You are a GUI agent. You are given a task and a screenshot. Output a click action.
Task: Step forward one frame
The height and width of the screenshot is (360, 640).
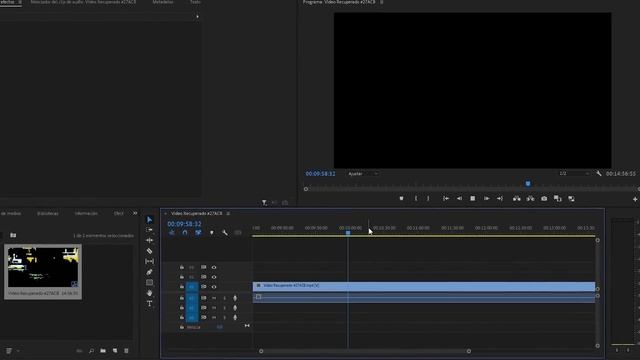487,199
